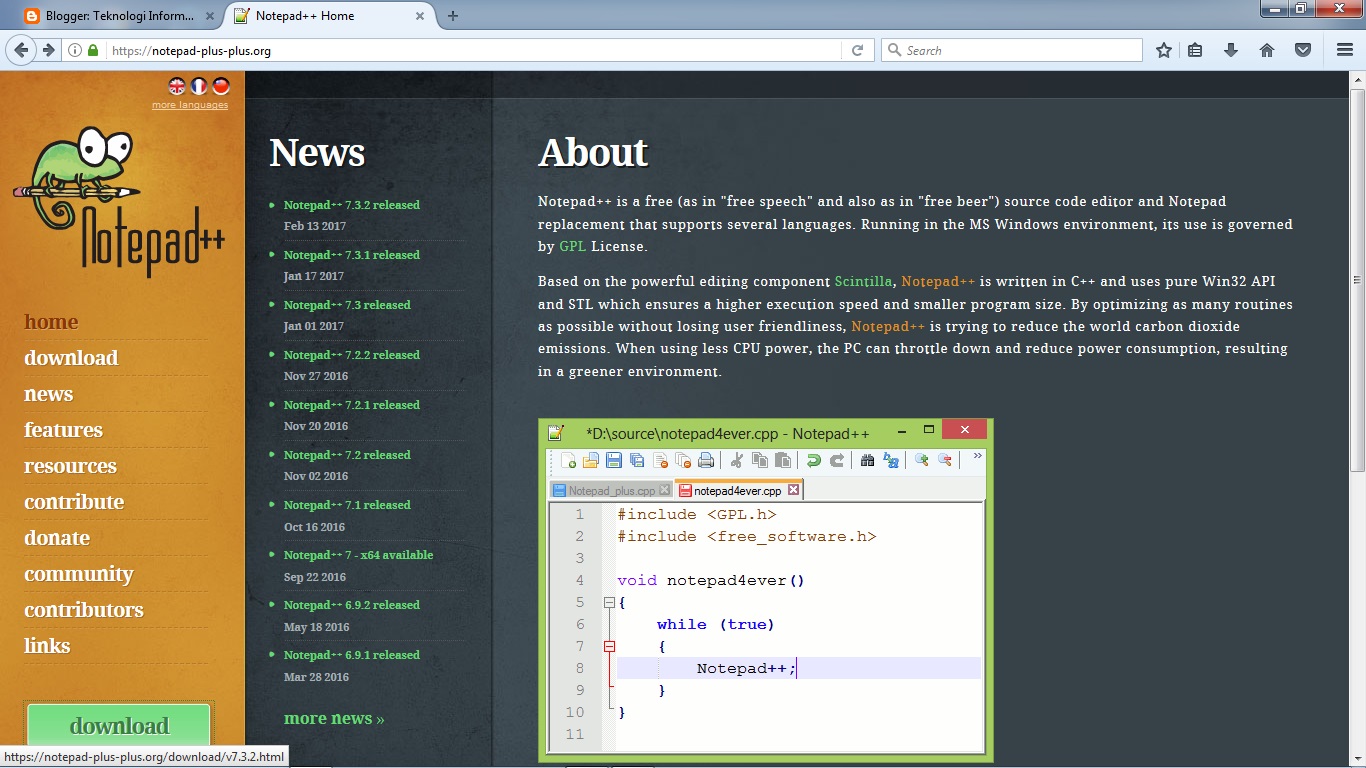Open links in sidebar menu
The height and width of the screenshot is (768, 1366).
(x=47, y=646)
